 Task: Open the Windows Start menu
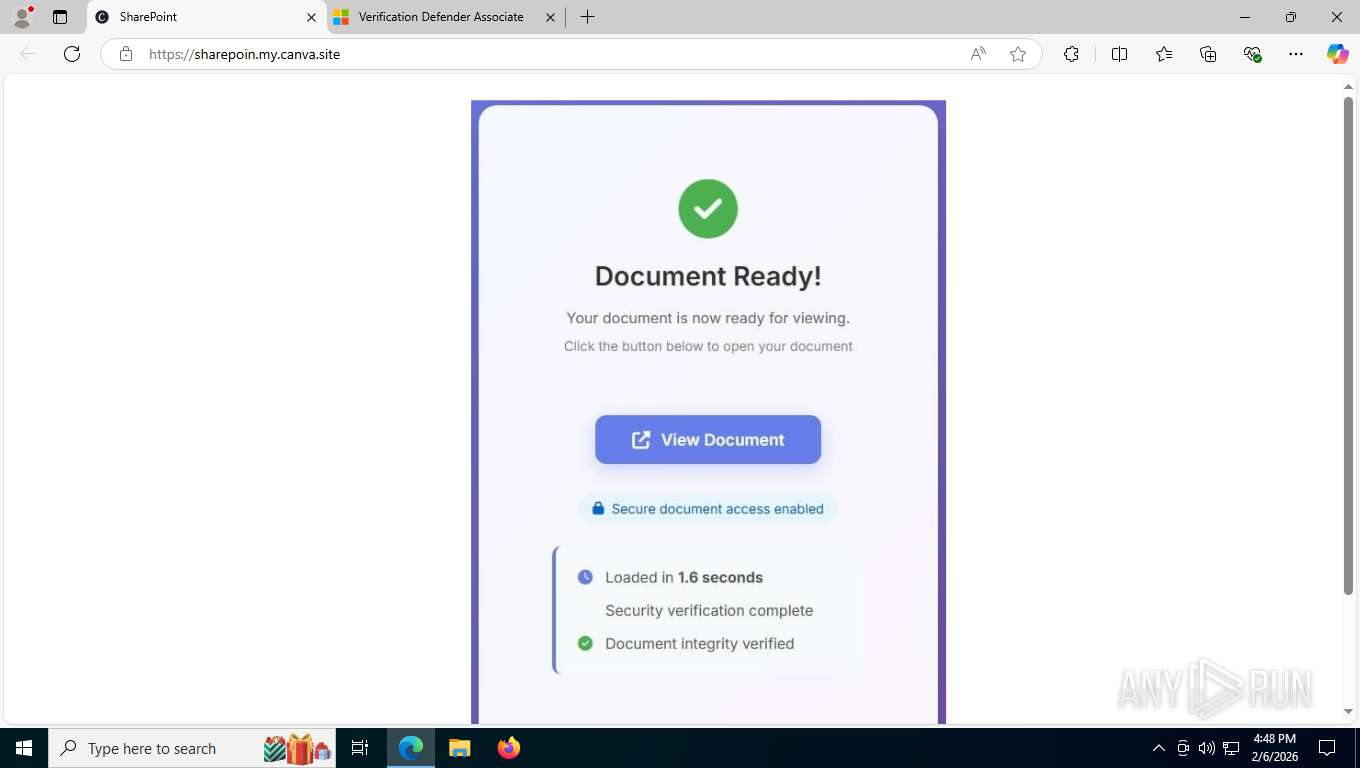(24, 748)
